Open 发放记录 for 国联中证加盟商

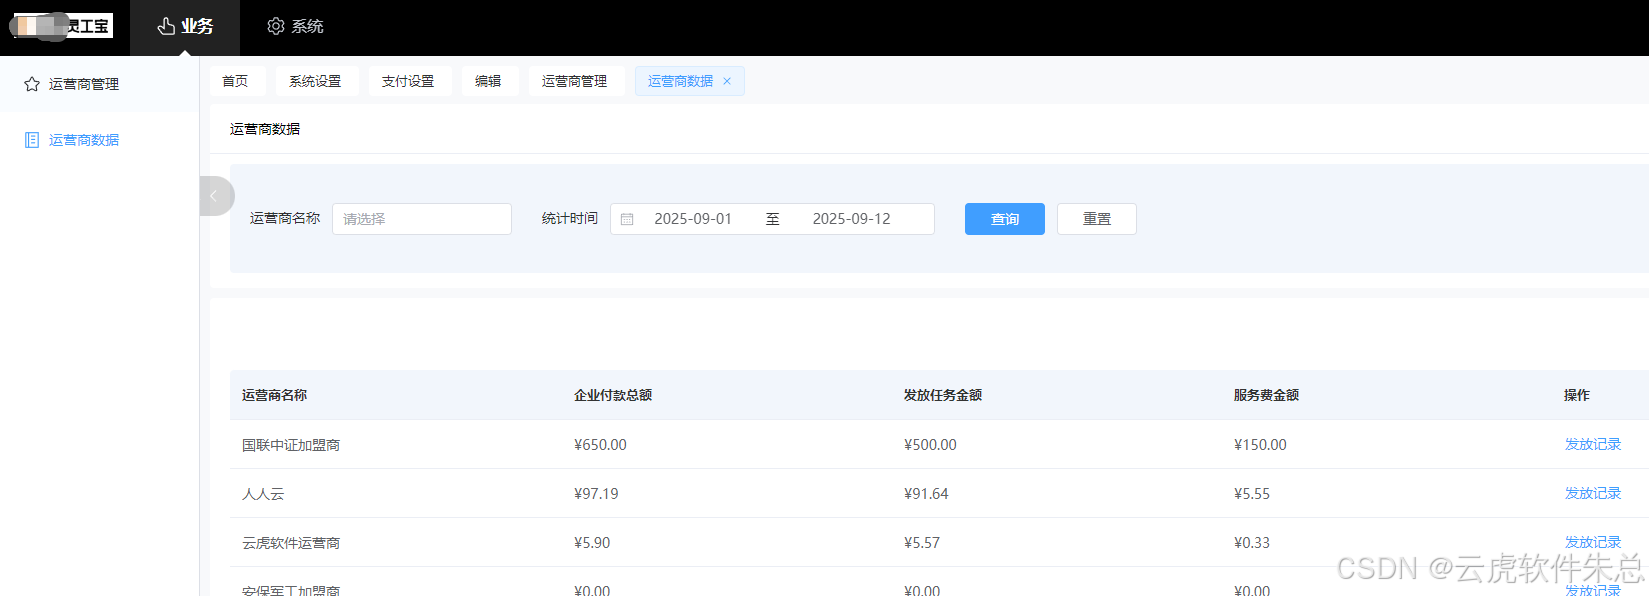(1592, 444)
